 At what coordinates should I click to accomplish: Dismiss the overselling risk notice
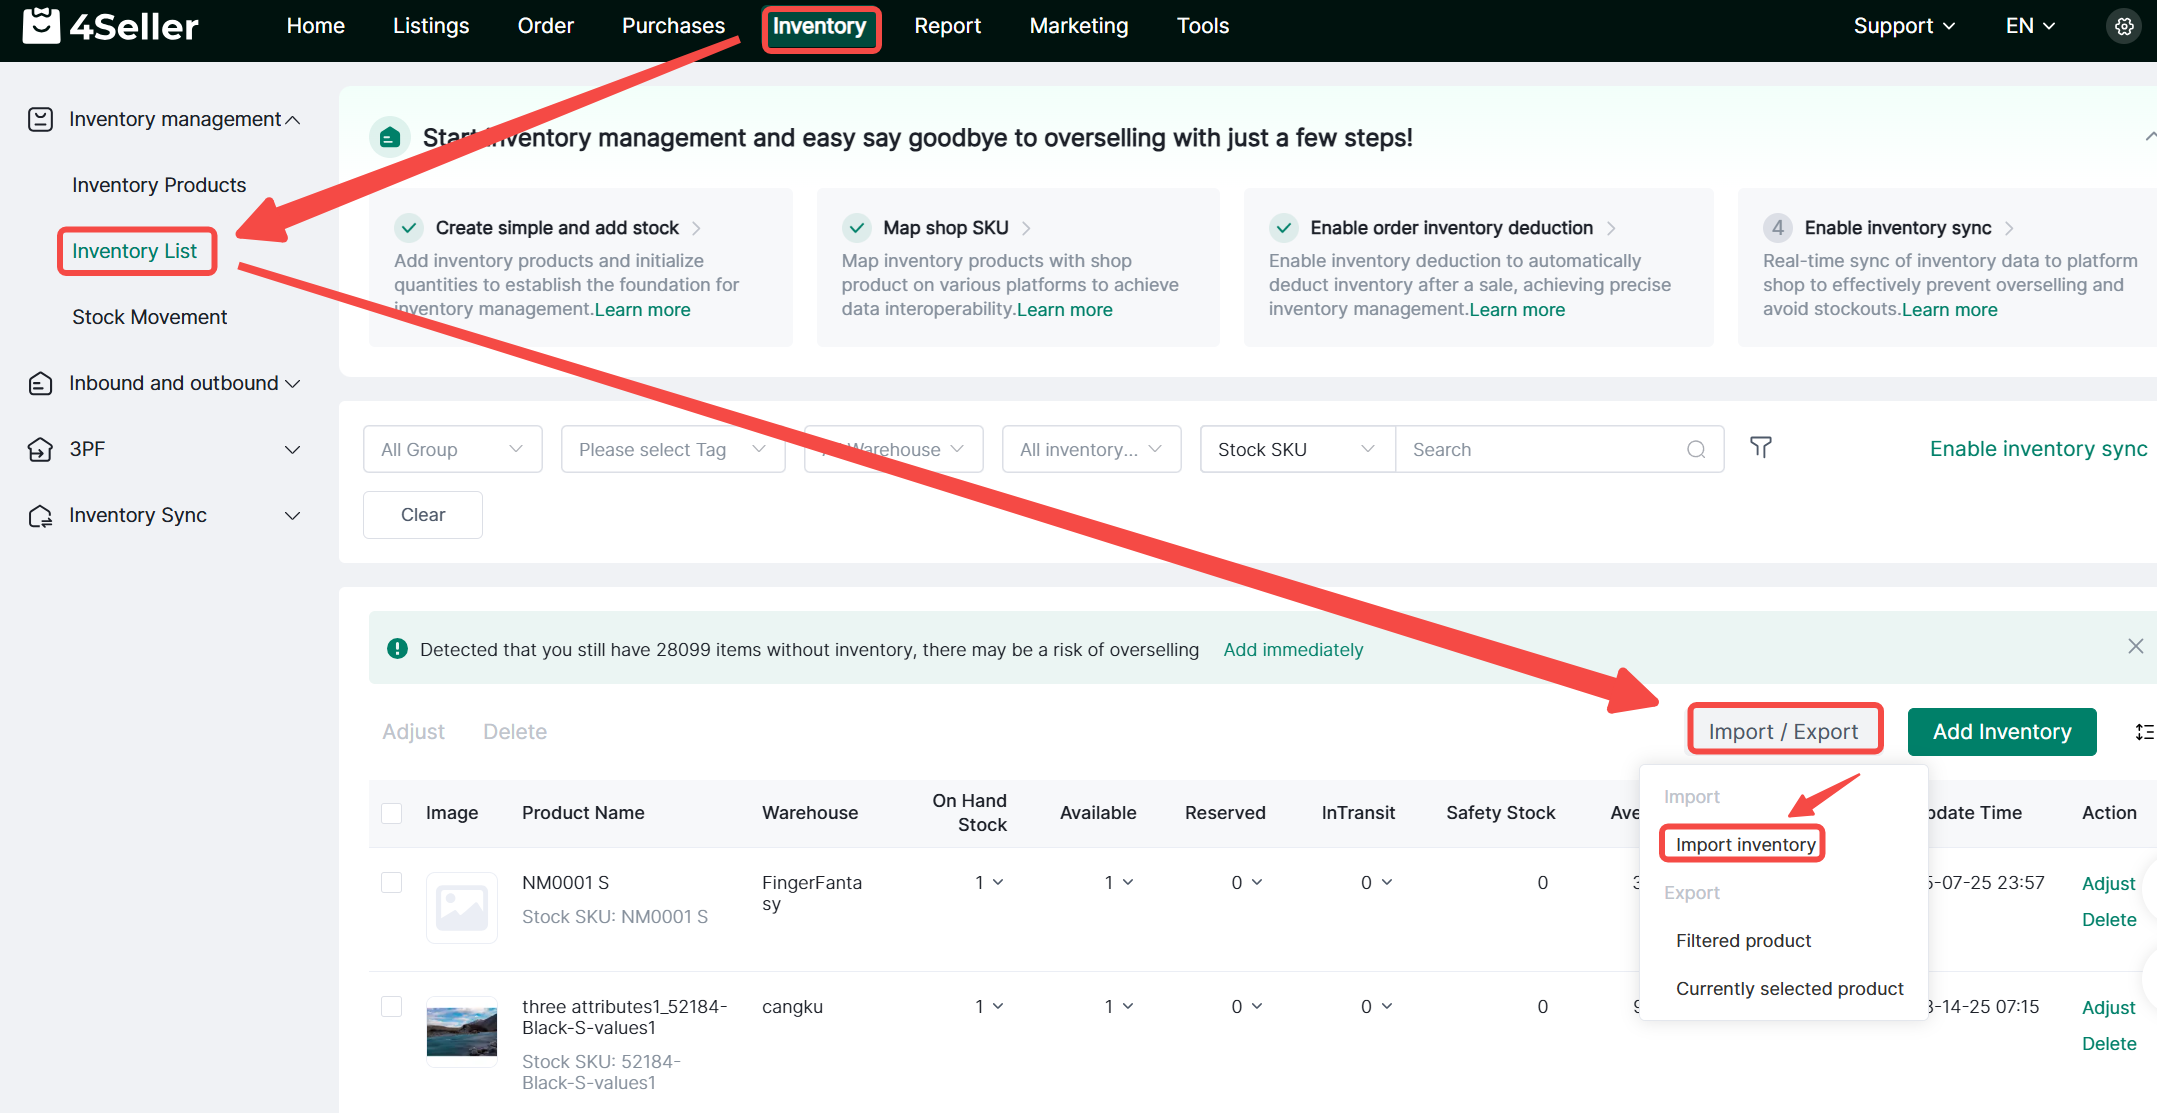pyautogui.click(x=2135, y=647)
